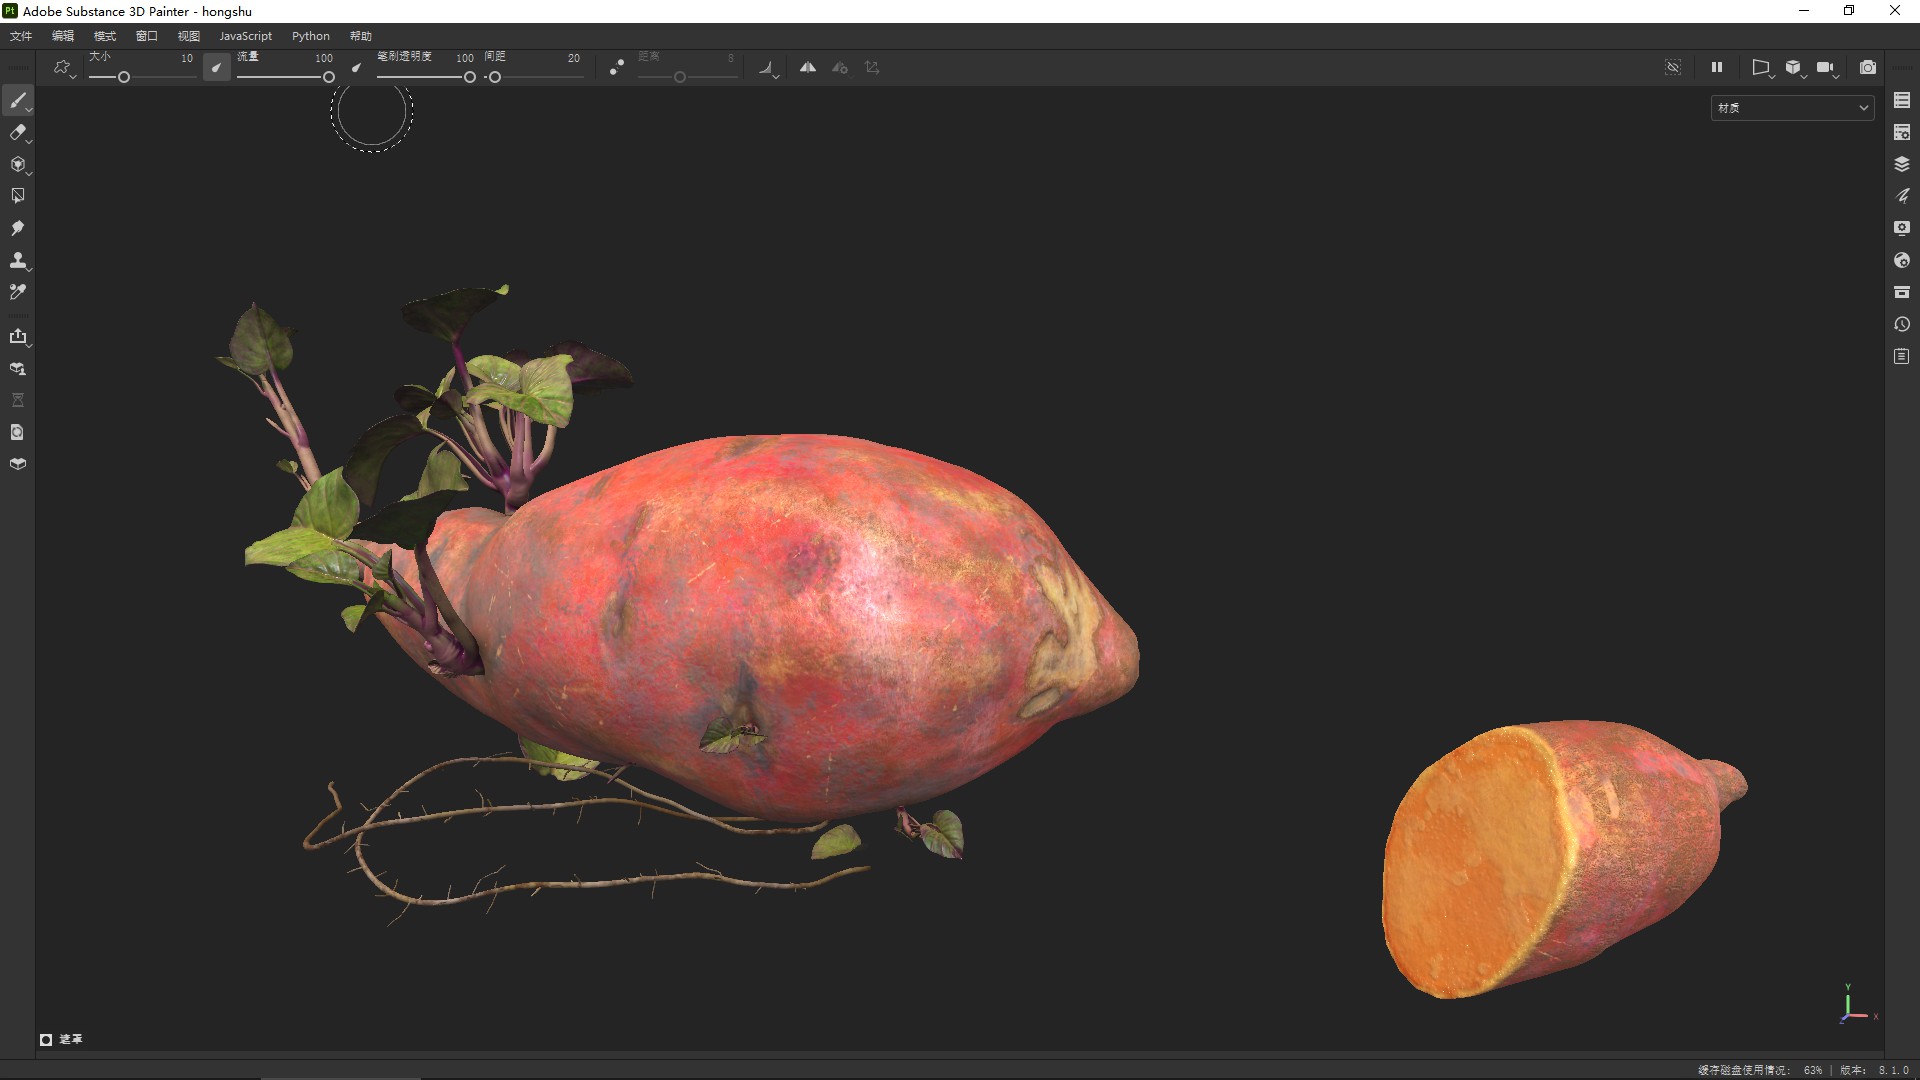
Task: Open the History panel icon
Action: tap(1902, 324)
